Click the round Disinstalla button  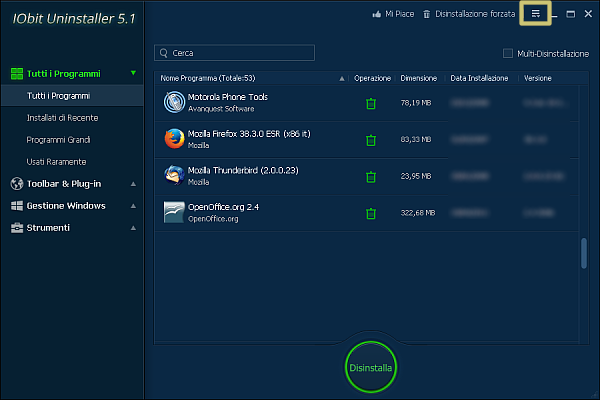pyautogui.click(x=370, y=367)
